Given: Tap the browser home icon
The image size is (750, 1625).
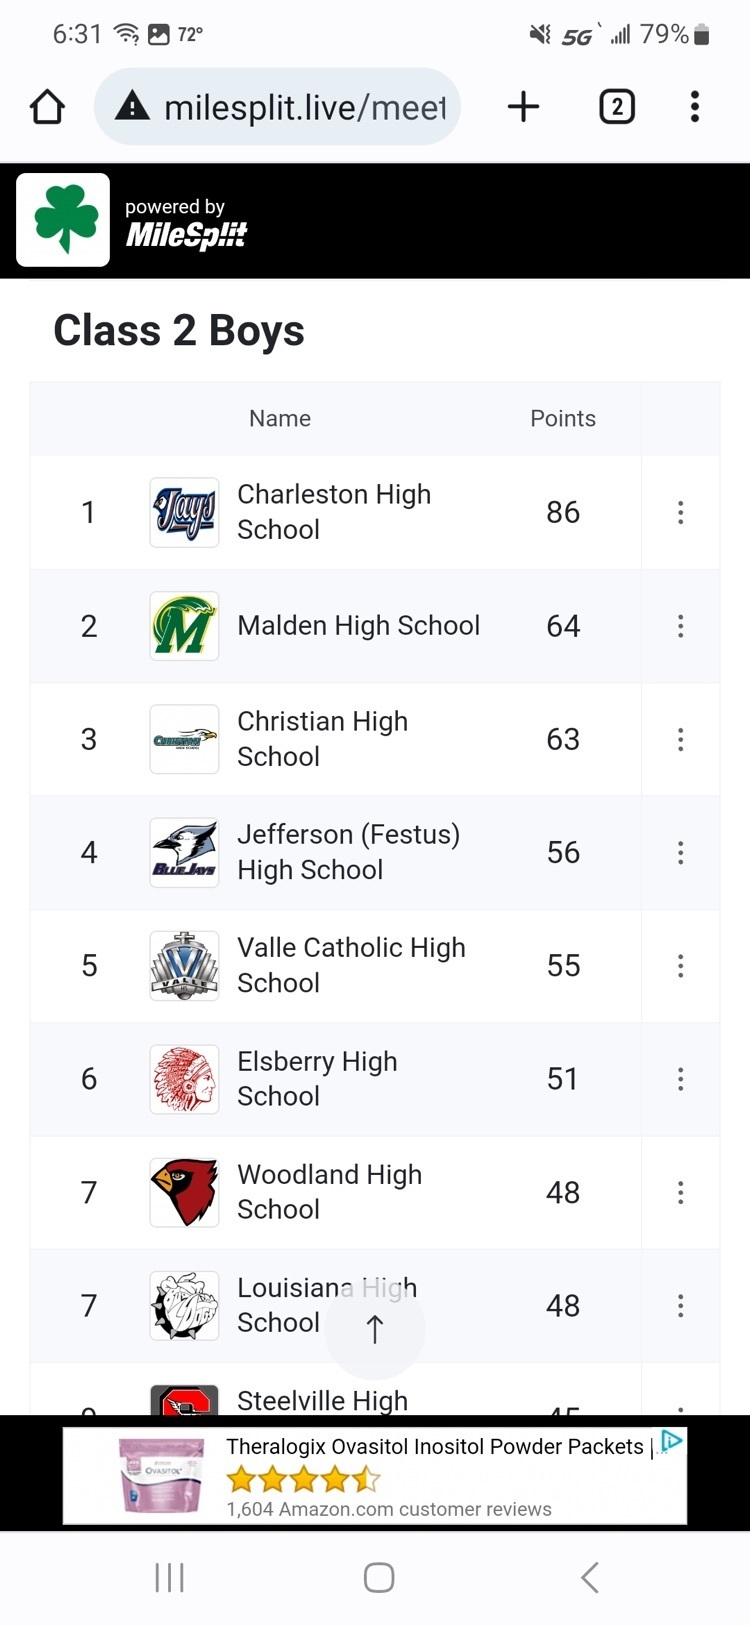Looking at the screenshot, I should click(47, 107).
